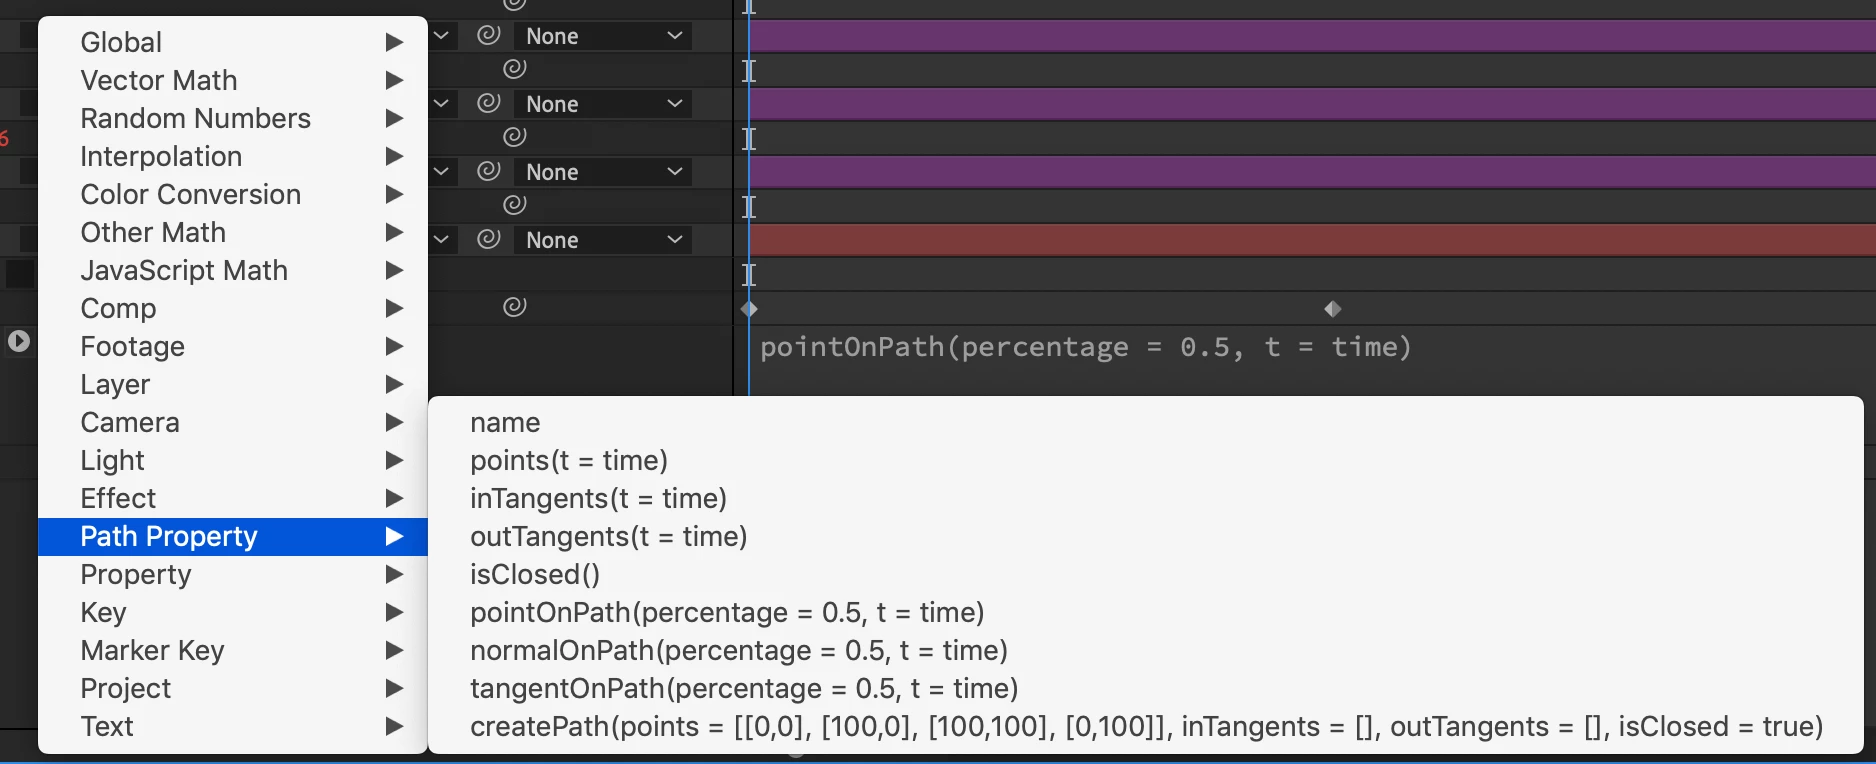
Task: Choose the createPath menu entry
Action: (1146, 726)
